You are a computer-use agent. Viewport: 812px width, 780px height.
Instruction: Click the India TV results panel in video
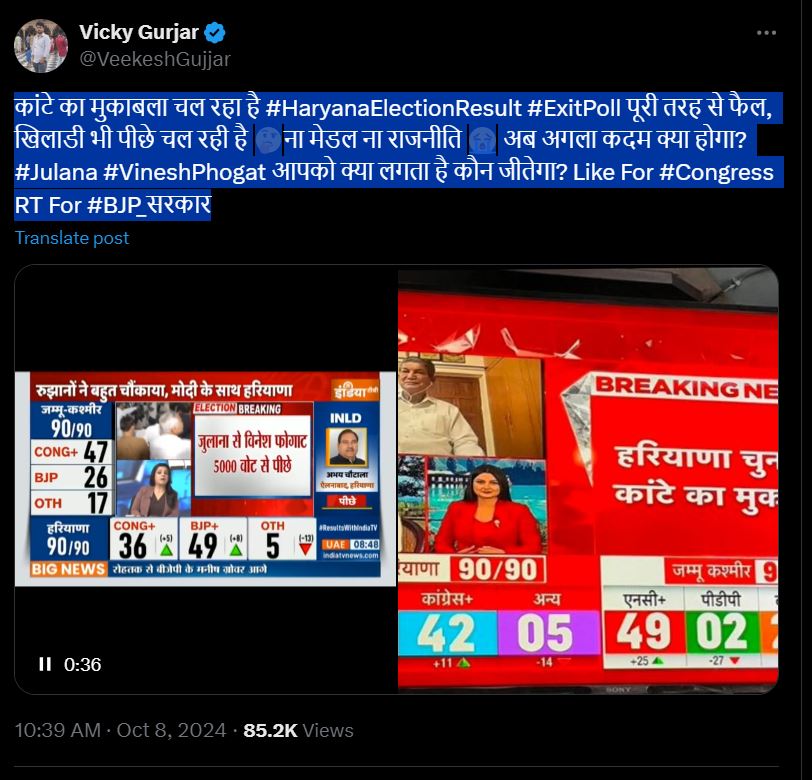coord(205,479)
